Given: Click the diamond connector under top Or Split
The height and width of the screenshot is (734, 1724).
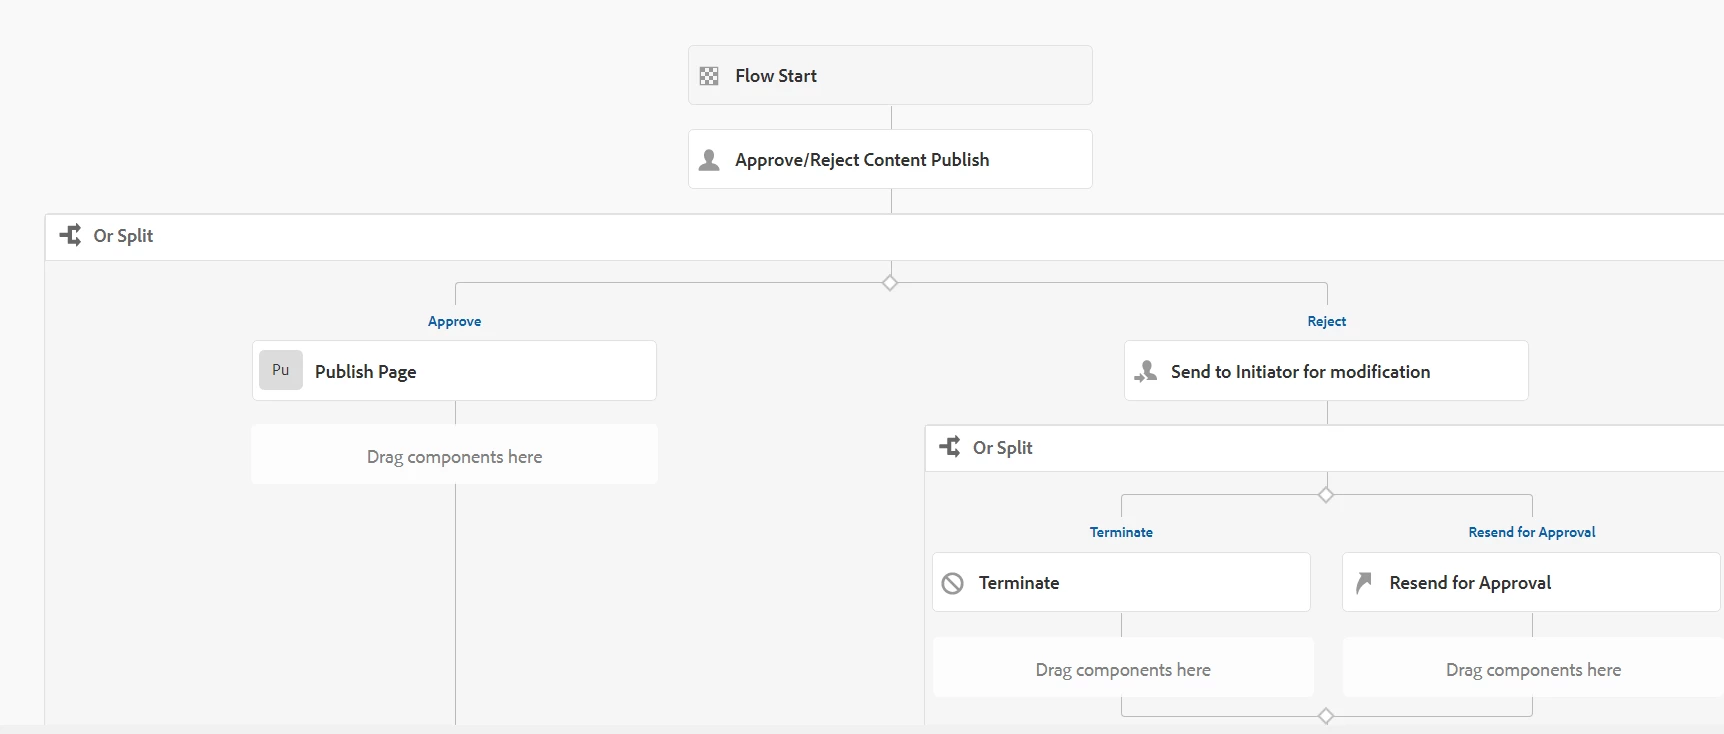Looking at the screenshot, I should coord(890,283).
